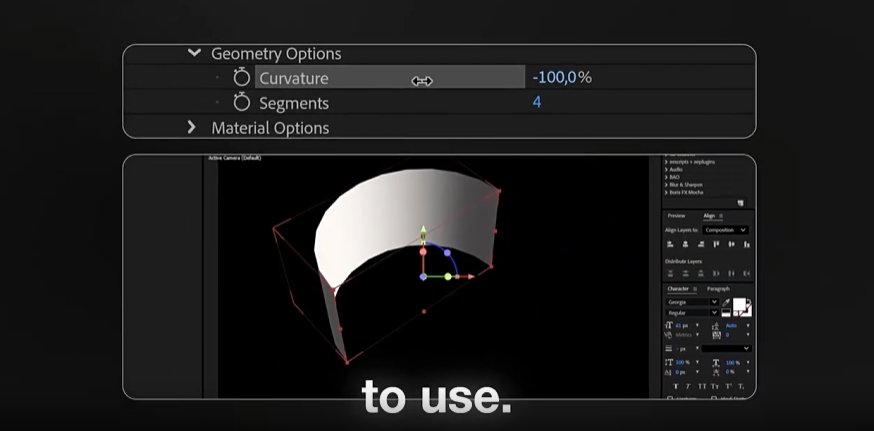Click the Segments value 4
This screenshot has width=874, height=431.
point(537,102)
